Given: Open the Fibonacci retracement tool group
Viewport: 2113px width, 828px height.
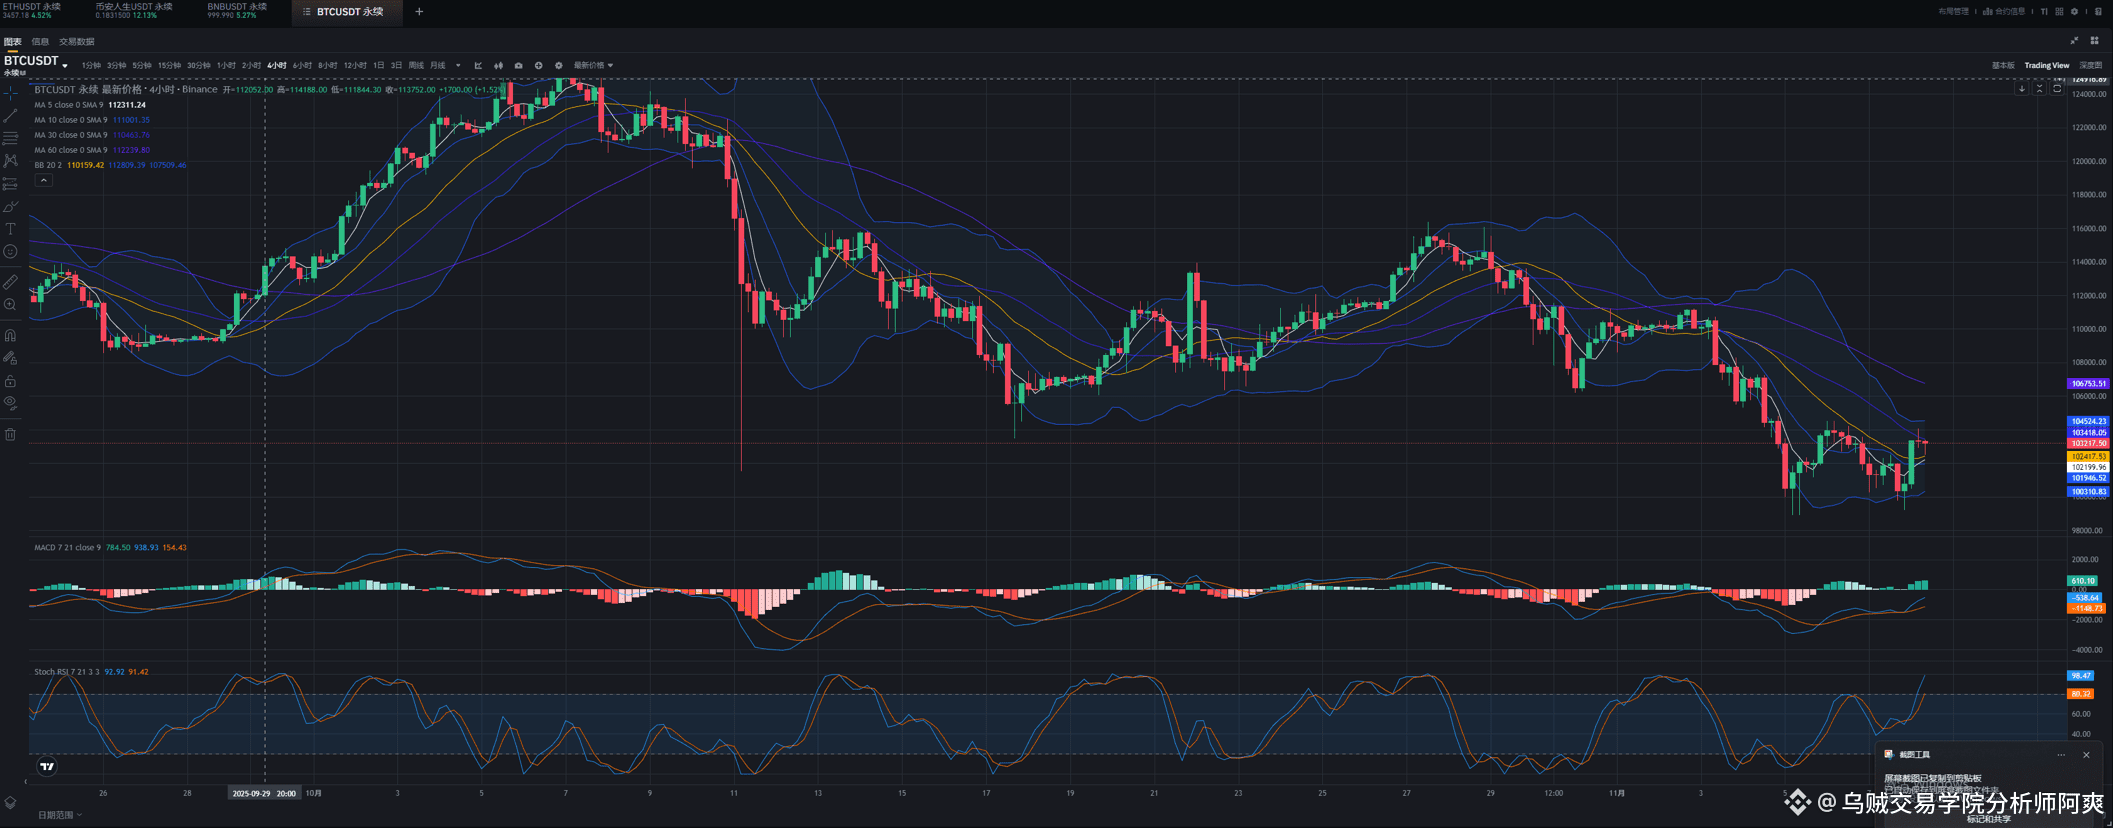Looking at the screenshot, I should (10, 139).
